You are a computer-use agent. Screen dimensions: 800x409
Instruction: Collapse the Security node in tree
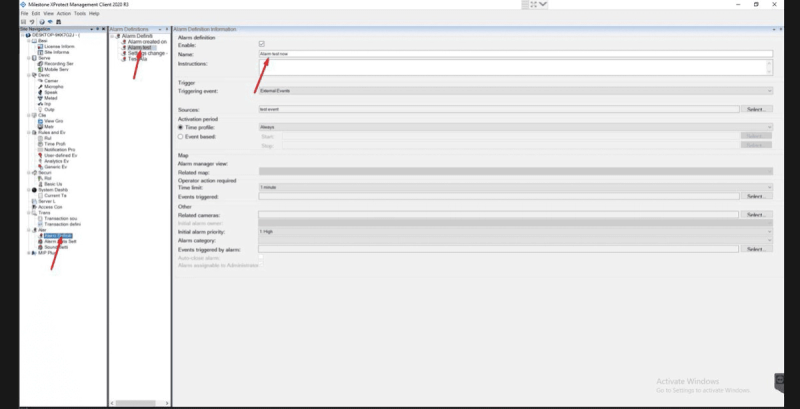pyautogui.click(x=29, y=172)
